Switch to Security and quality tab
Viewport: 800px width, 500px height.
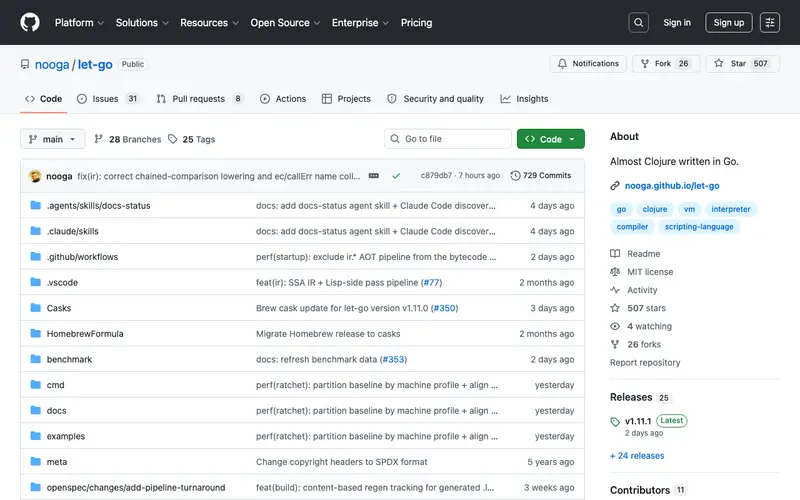(x=435, y=98)
